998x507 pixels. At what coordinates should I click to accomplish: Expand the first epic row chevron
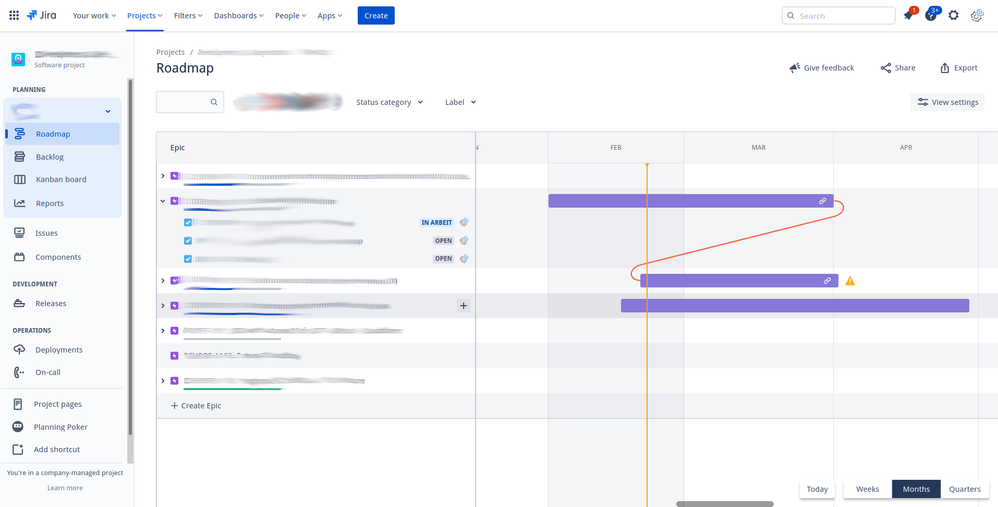[163, 176]
